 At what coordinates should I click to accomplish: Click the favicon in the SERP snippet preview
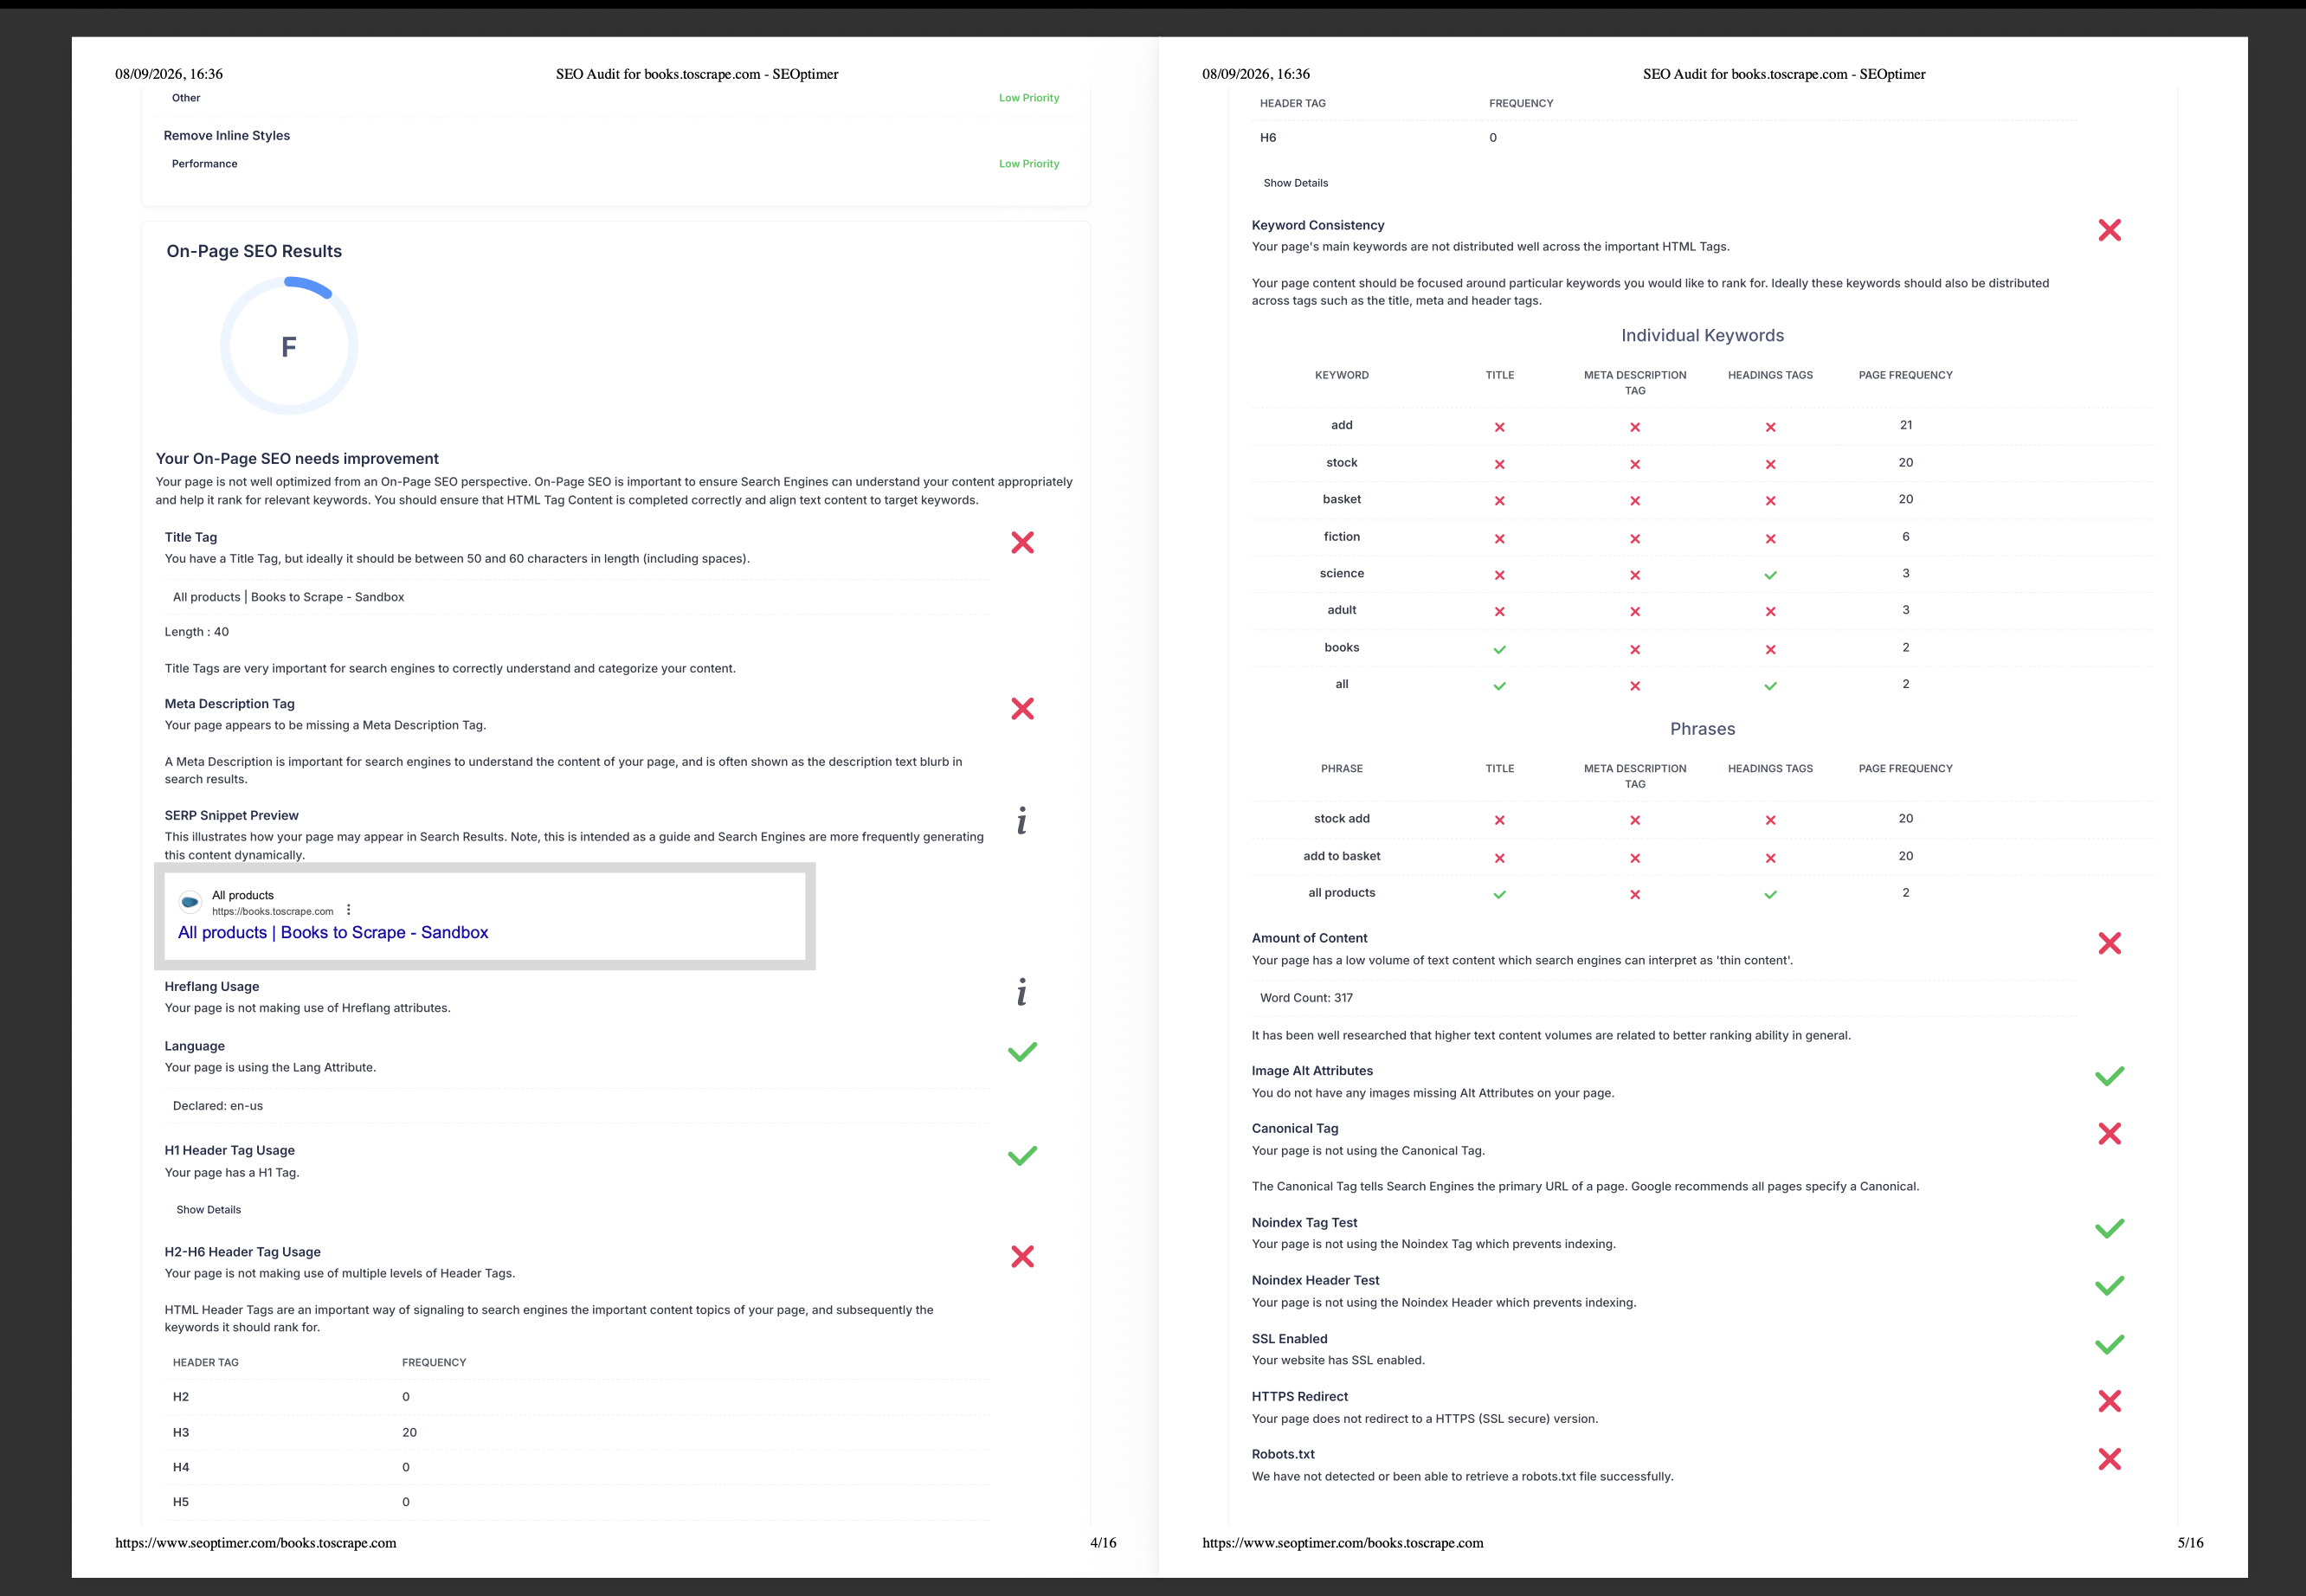[x=190, y=902]
